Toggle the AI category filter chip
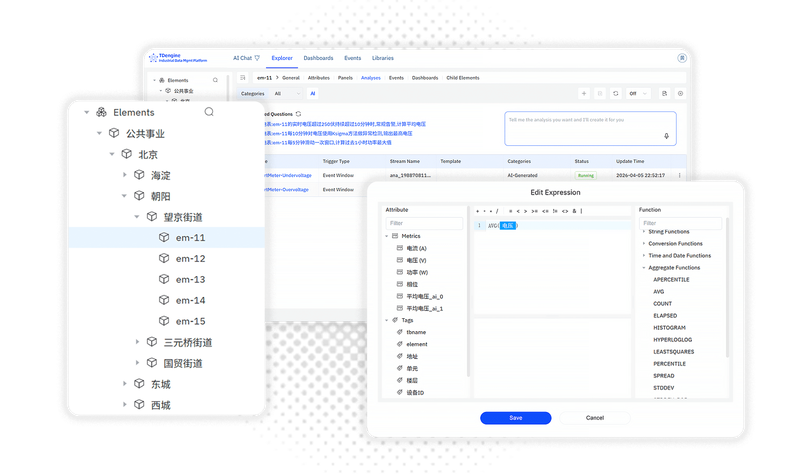This screenshot has height=476, width=800. point(313,93)
